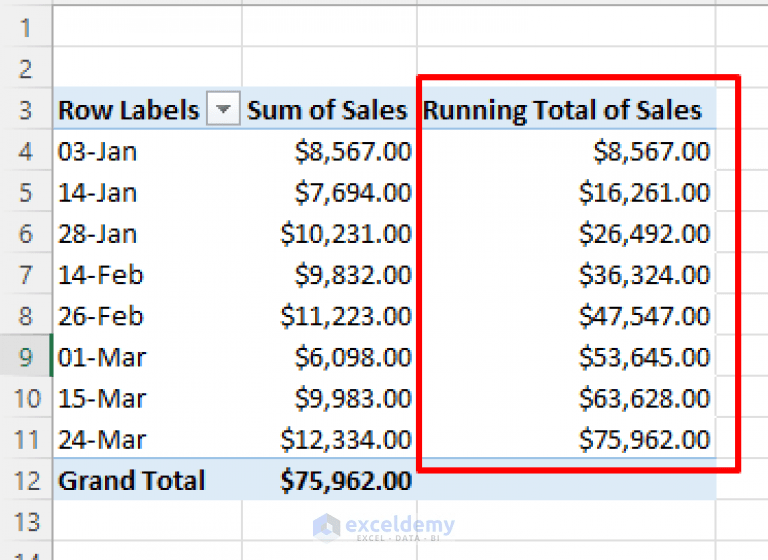Click the 14-Jan date cell
Viewport: 768px width, 560px height.
tap(147, 192)
